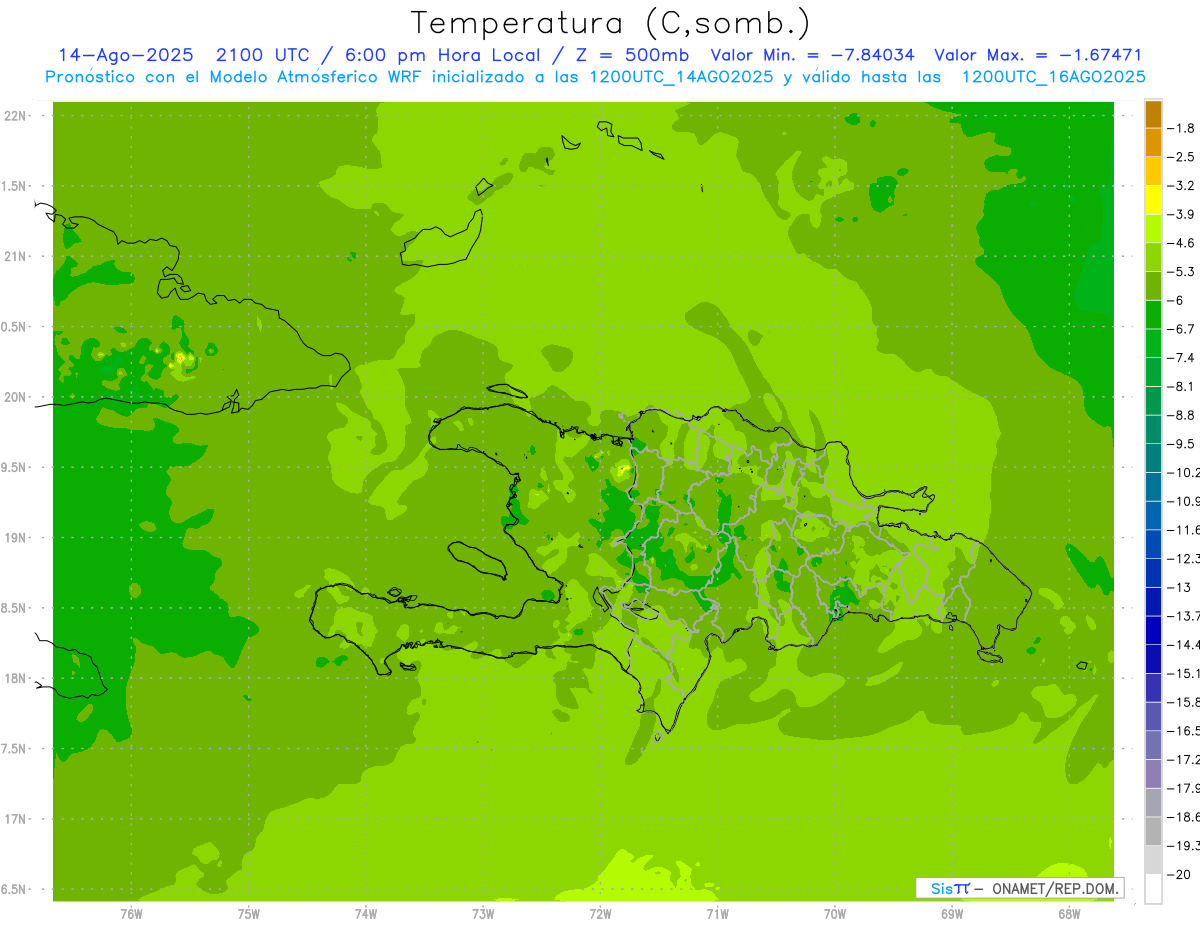Viewport: 1200px width, 927px height.
Task: Click the "74W" longitude label
Action: (x=366, y=912)
